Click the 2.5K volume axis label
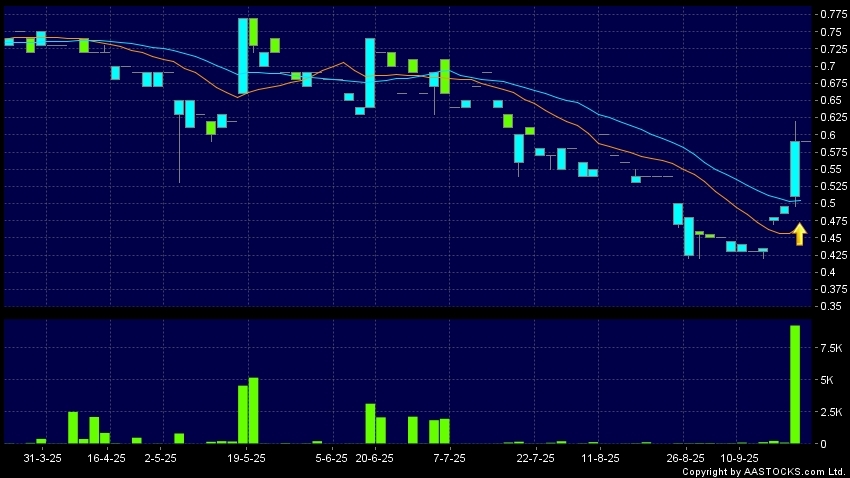This screenshot has height=478, width=850. click(x=832, y=412)
